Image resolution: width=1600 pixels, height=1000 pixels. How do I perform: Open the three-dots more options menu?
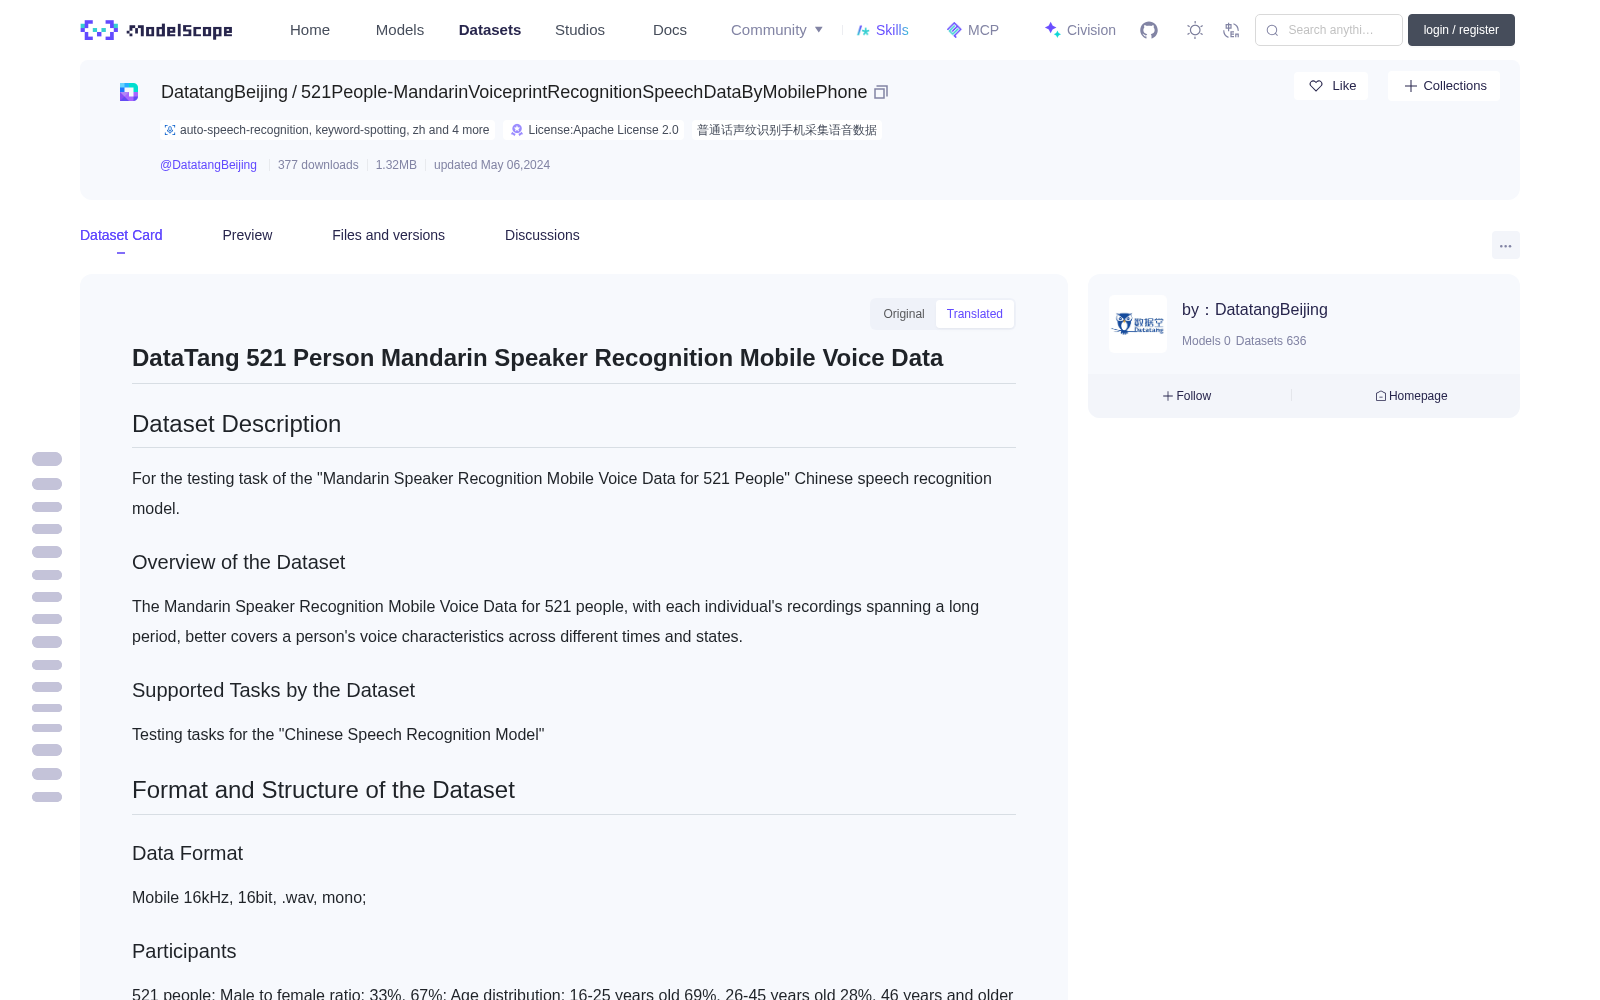coord(1505,245)
